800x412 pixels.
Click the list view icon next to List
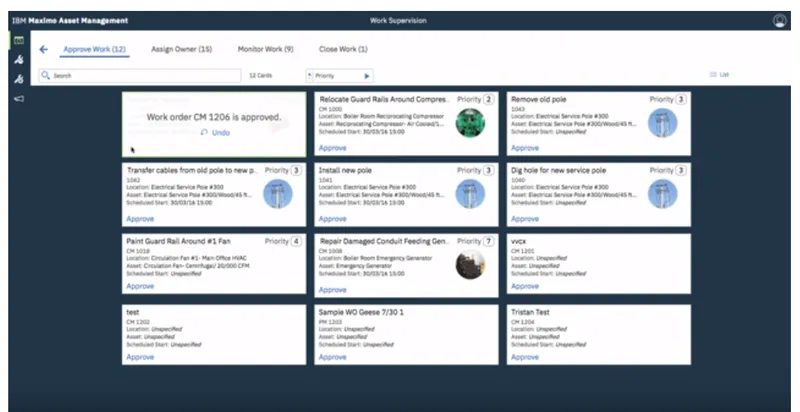click(x=713, y=74)
